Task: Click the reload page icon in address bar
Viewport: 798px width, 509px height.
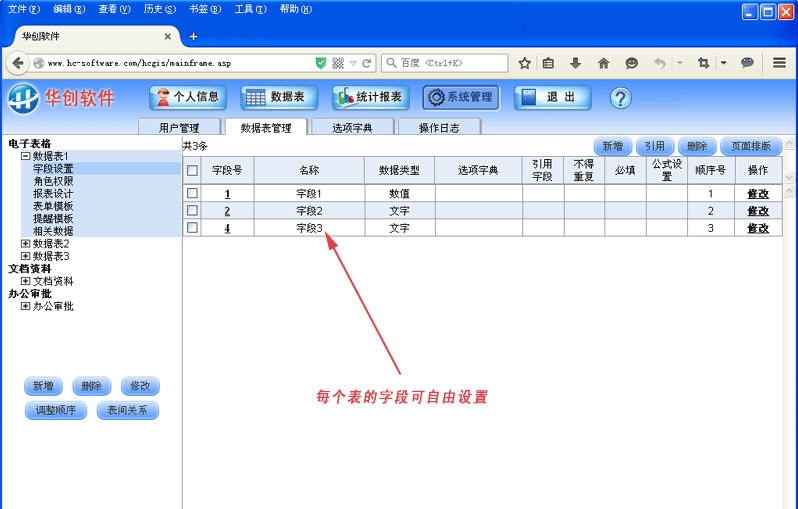Action: pyautogui.click(x=366, y=63)
